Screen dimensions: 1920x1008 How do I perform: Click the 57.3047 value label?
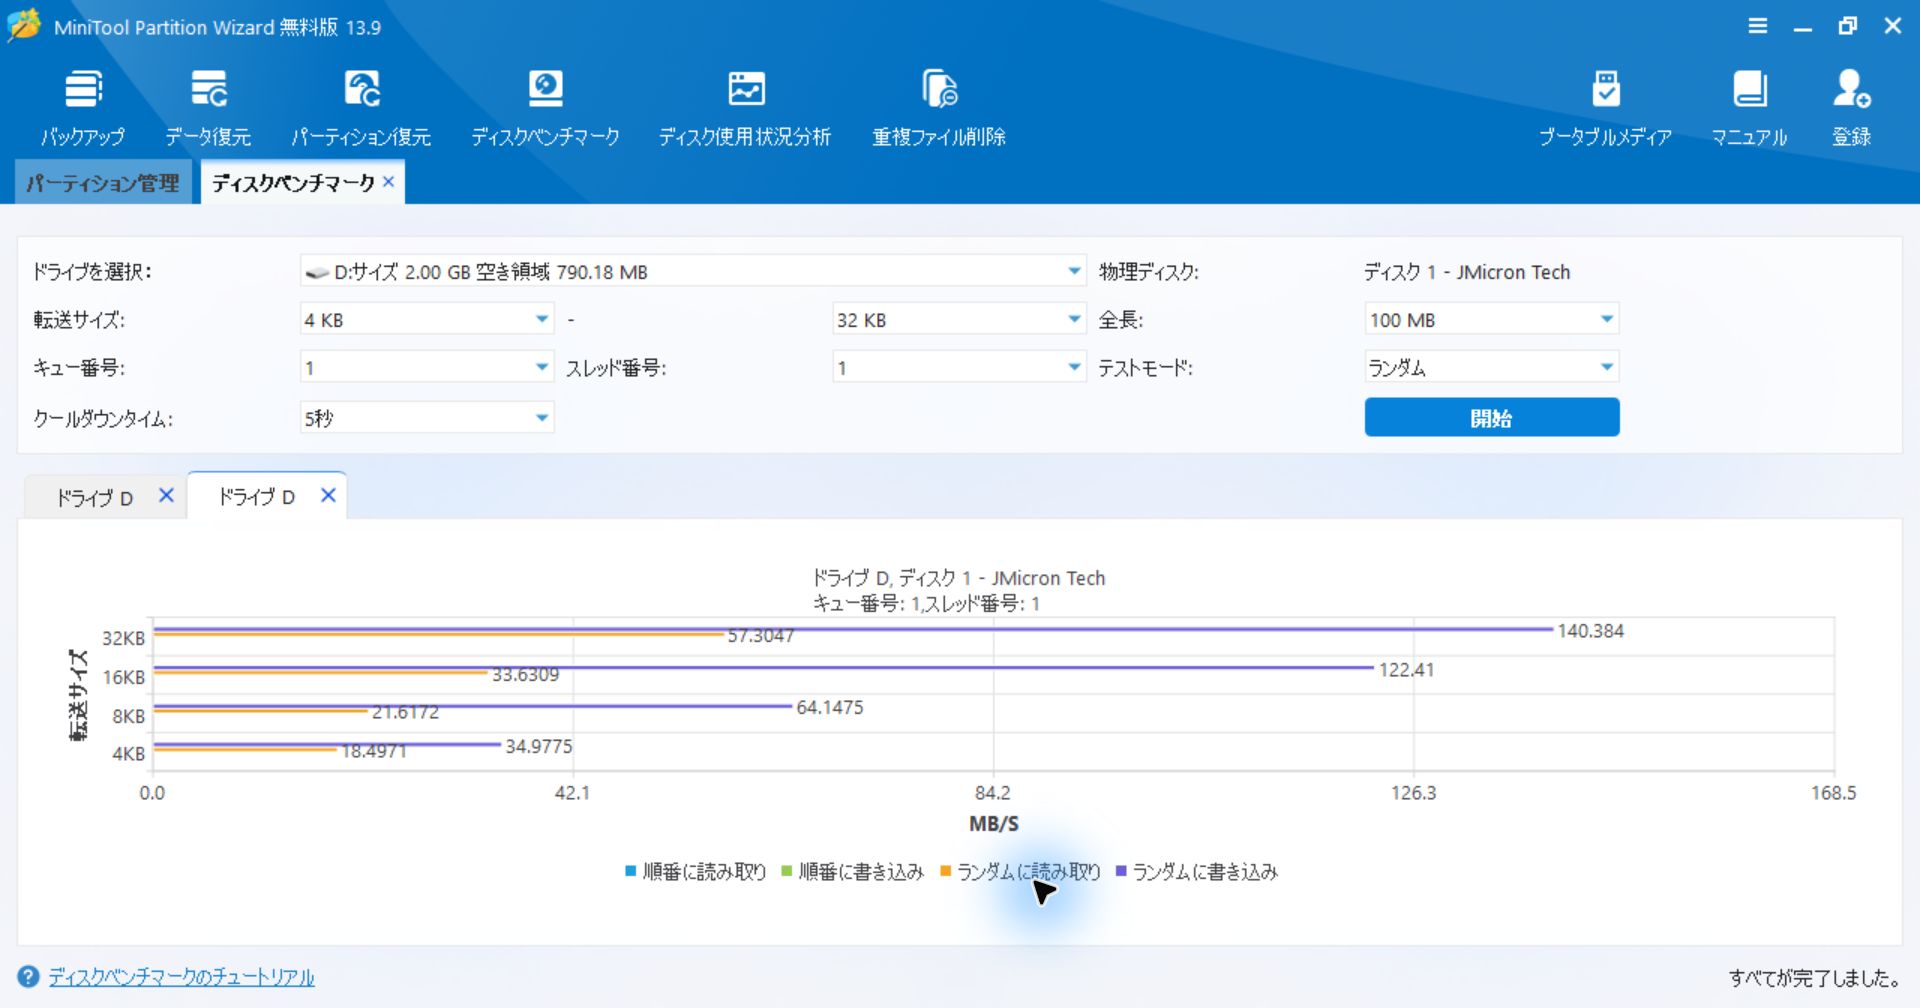tap(760, 636)
